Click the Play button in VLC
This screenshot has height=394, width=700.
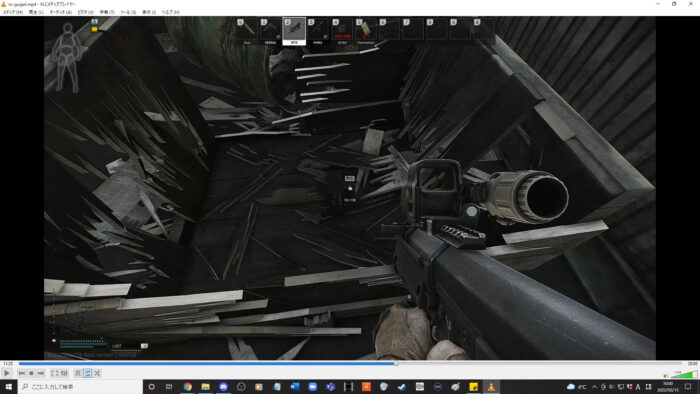coord(7,373)
